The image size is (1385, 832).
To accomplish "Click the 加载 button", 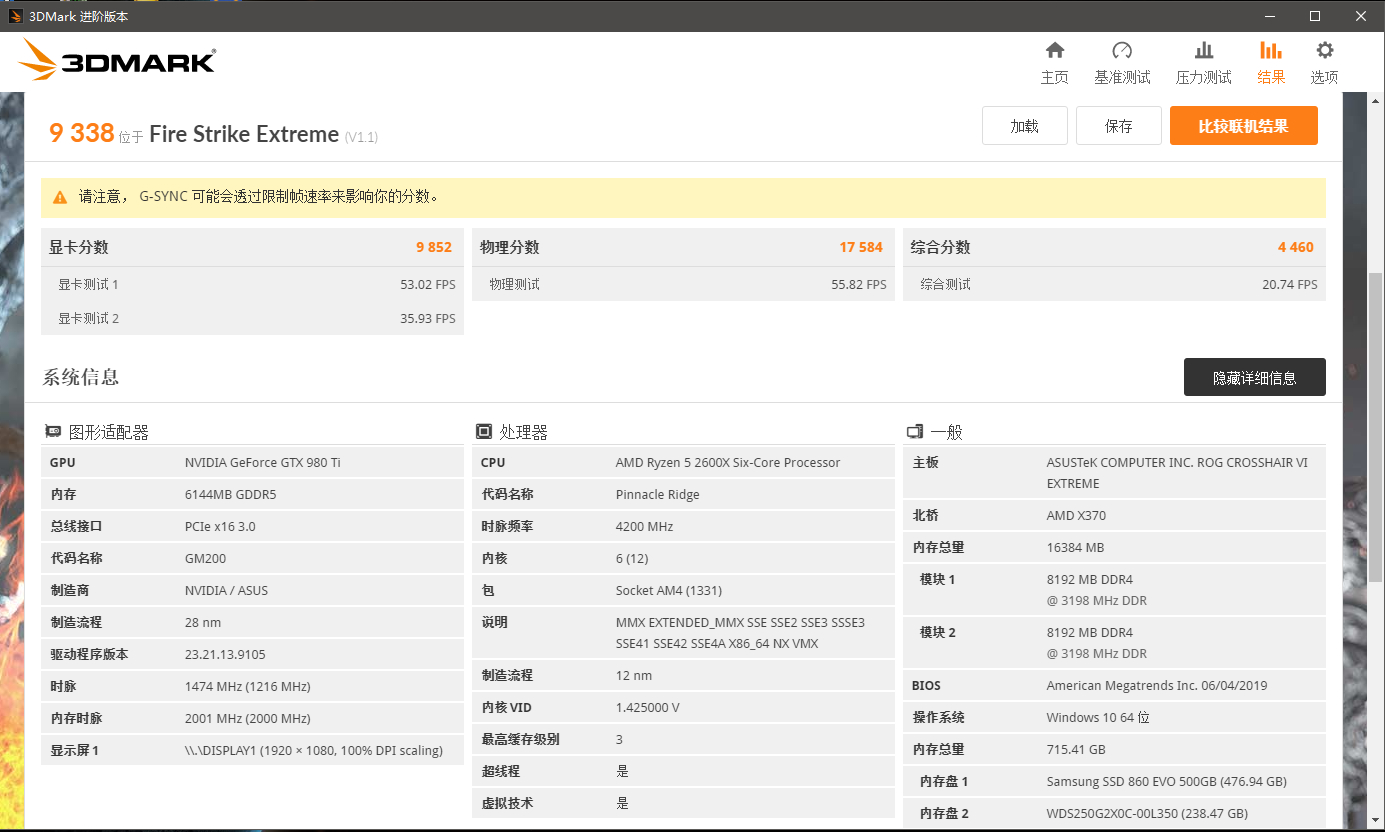I will pyautogui.click(x=1025, y=126).
